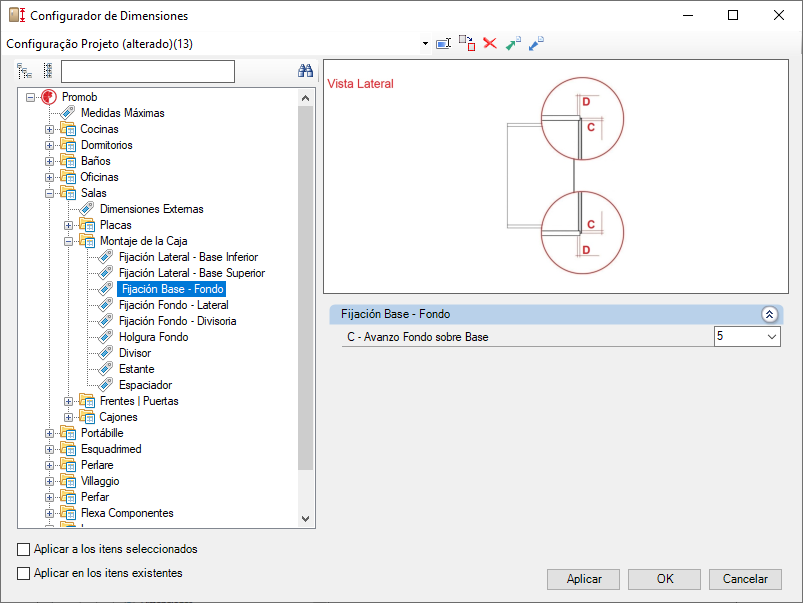Click the tree search input field
The height and width of the screenshot is (603, 803).
[x=147, y=71]
